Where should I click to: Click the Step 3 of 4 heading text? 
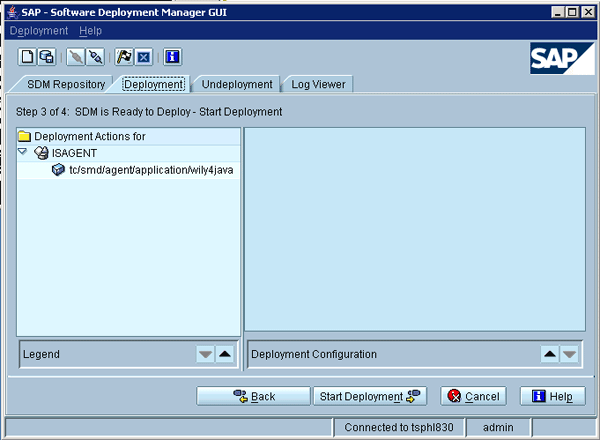tap(149, 112)
